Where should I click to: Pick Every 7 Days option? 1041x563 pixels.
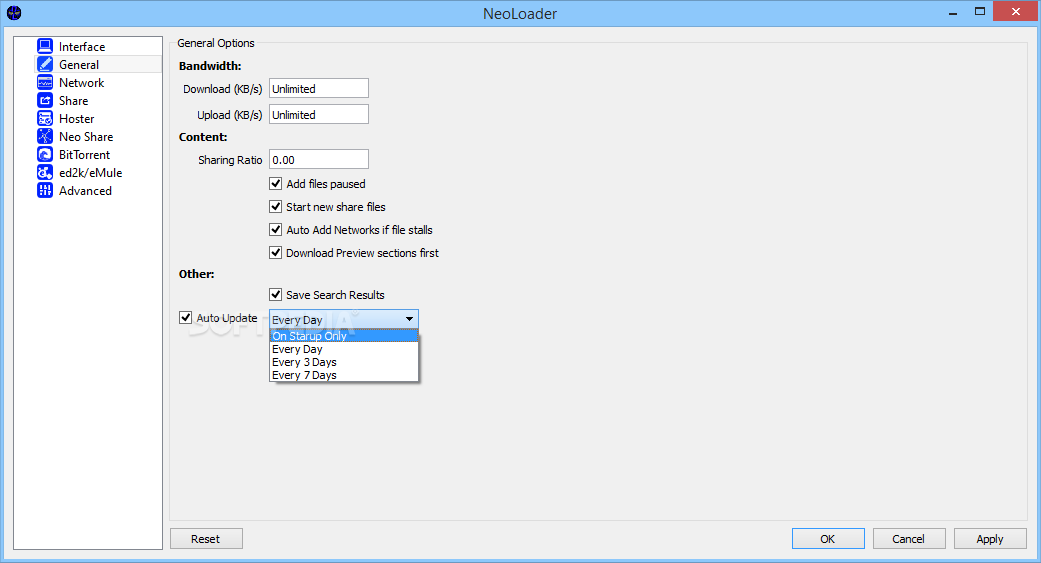(x=344, y=375)
